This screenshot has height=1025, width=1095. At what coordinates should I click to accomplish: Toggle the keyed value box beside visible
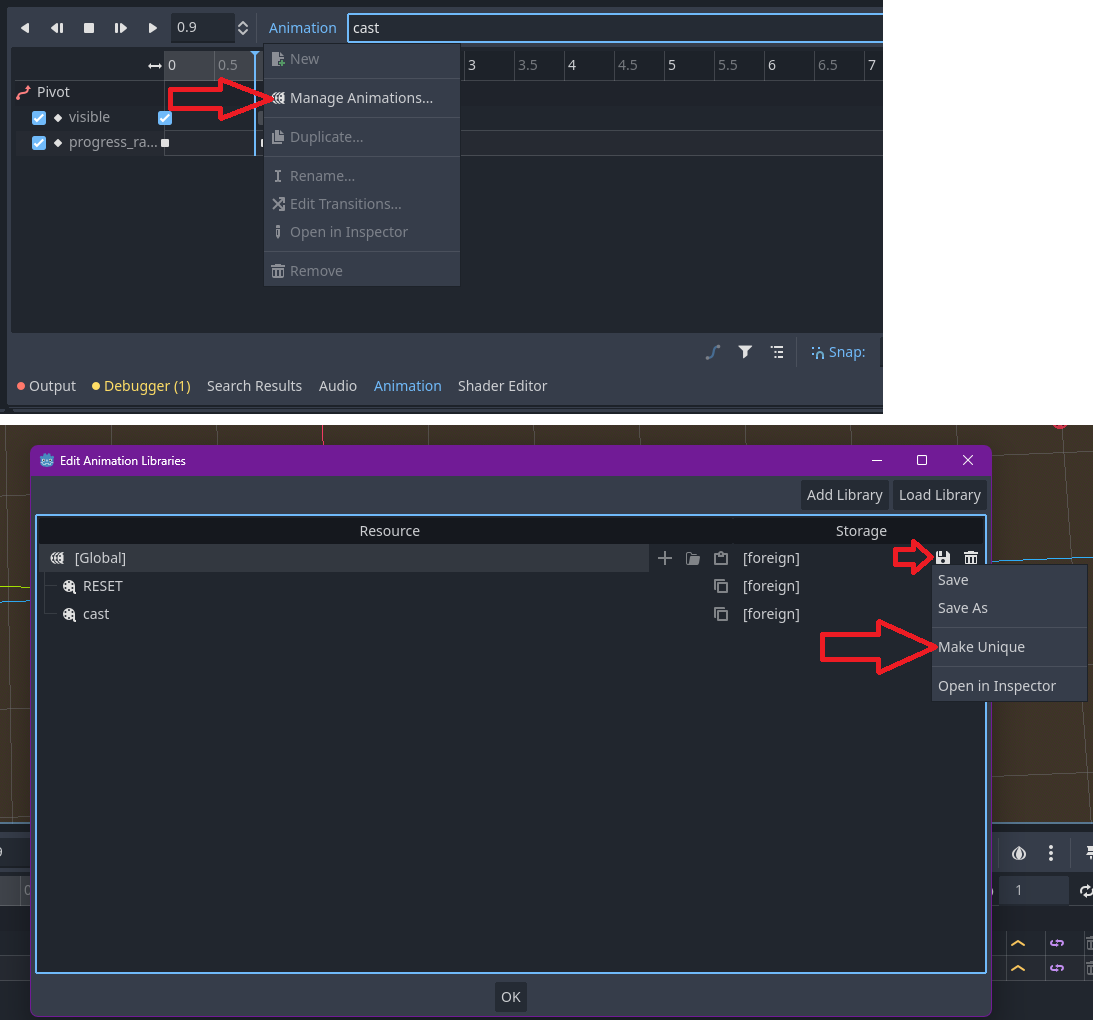coord(163,117)
